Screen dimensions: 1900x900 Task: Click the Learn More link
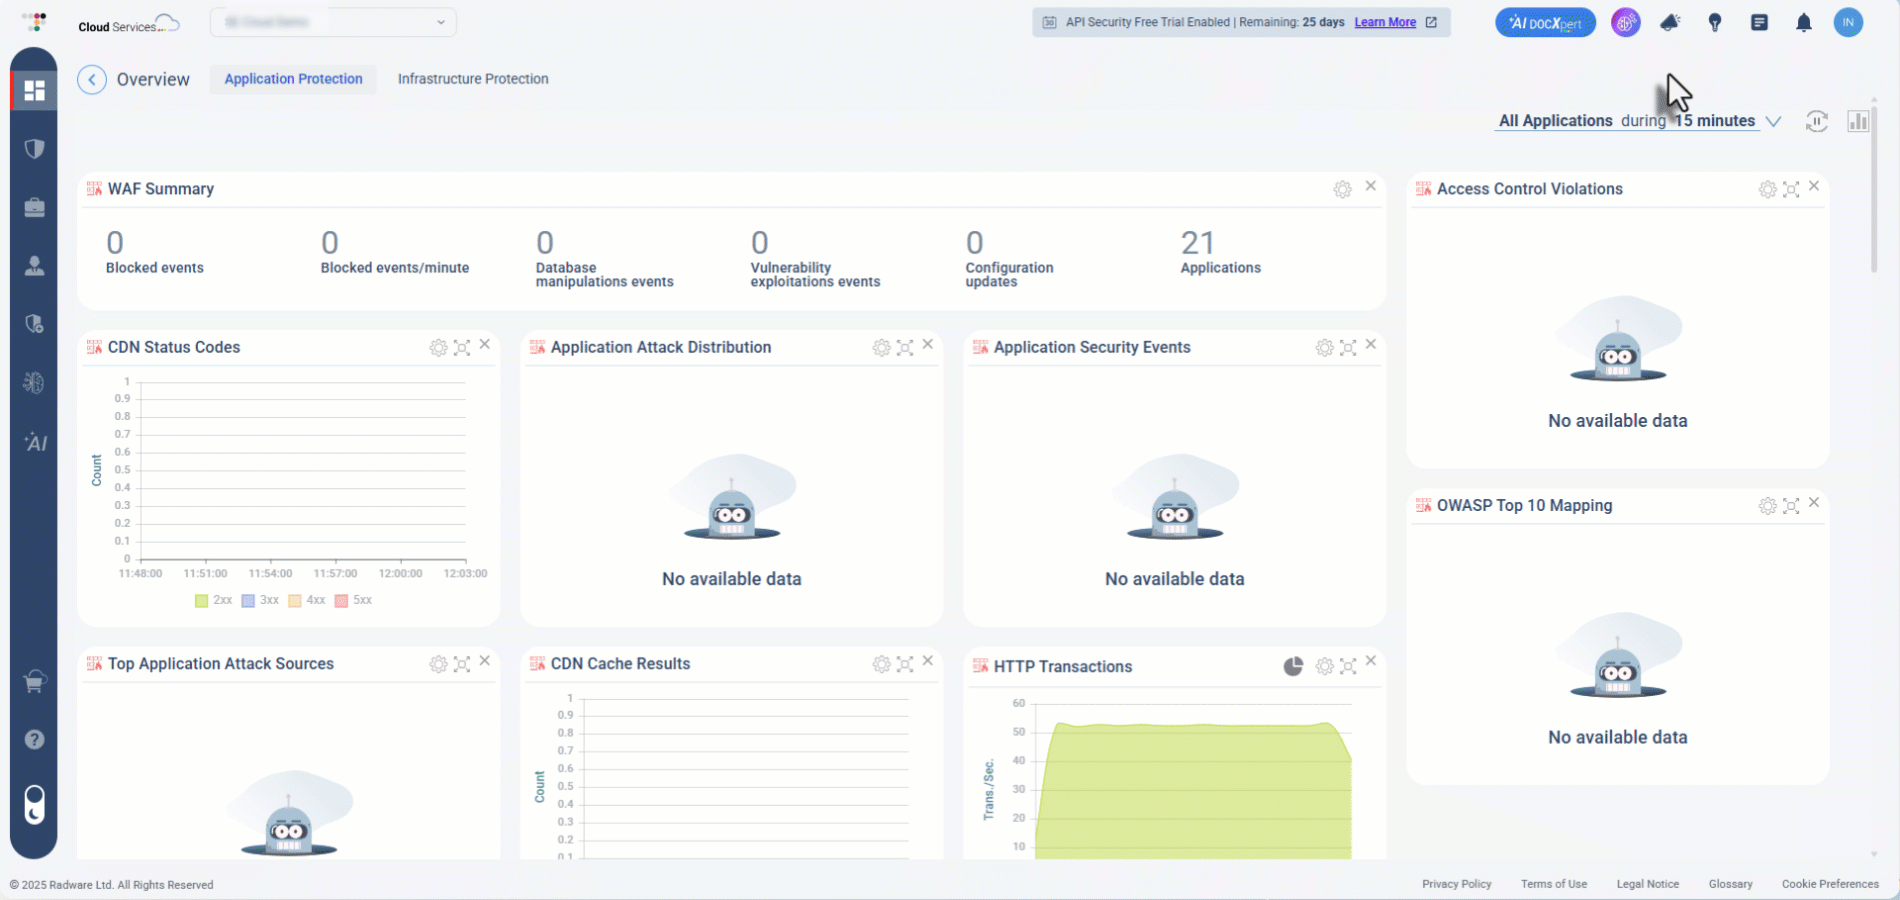[1385, 22]
